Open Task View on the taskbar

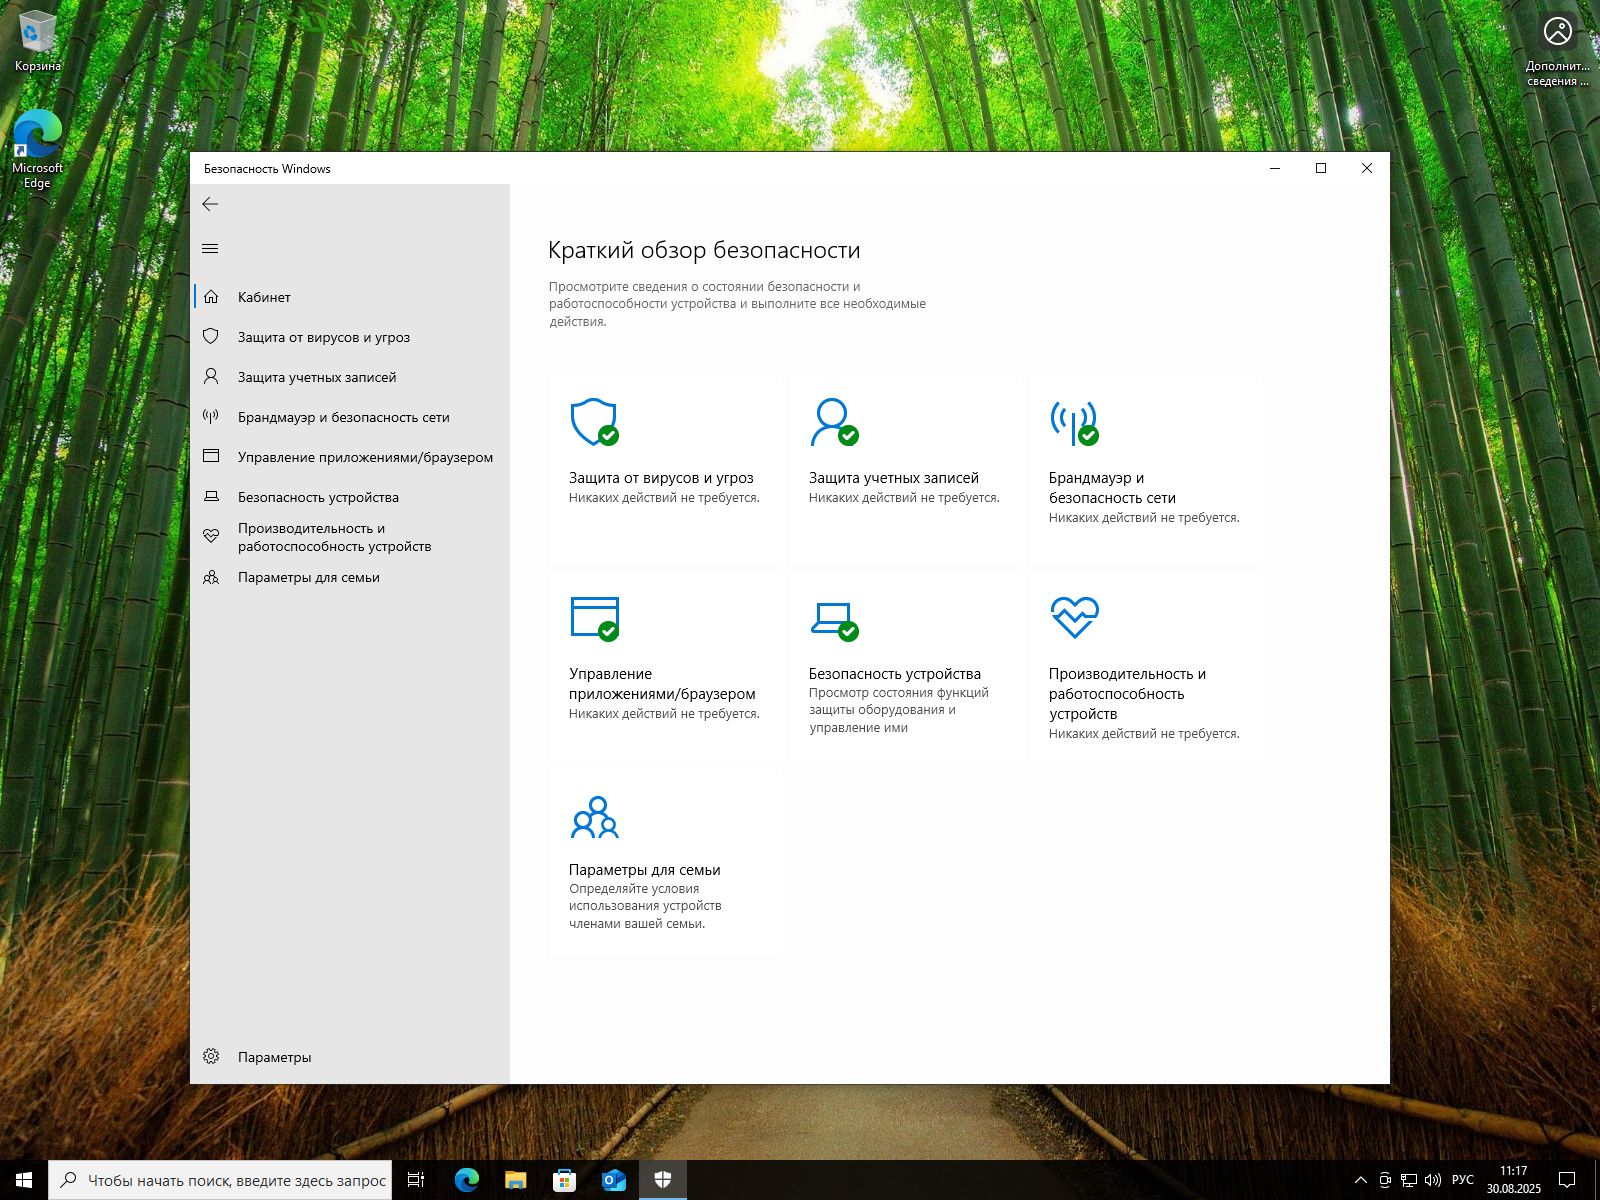pos(416,1180)
